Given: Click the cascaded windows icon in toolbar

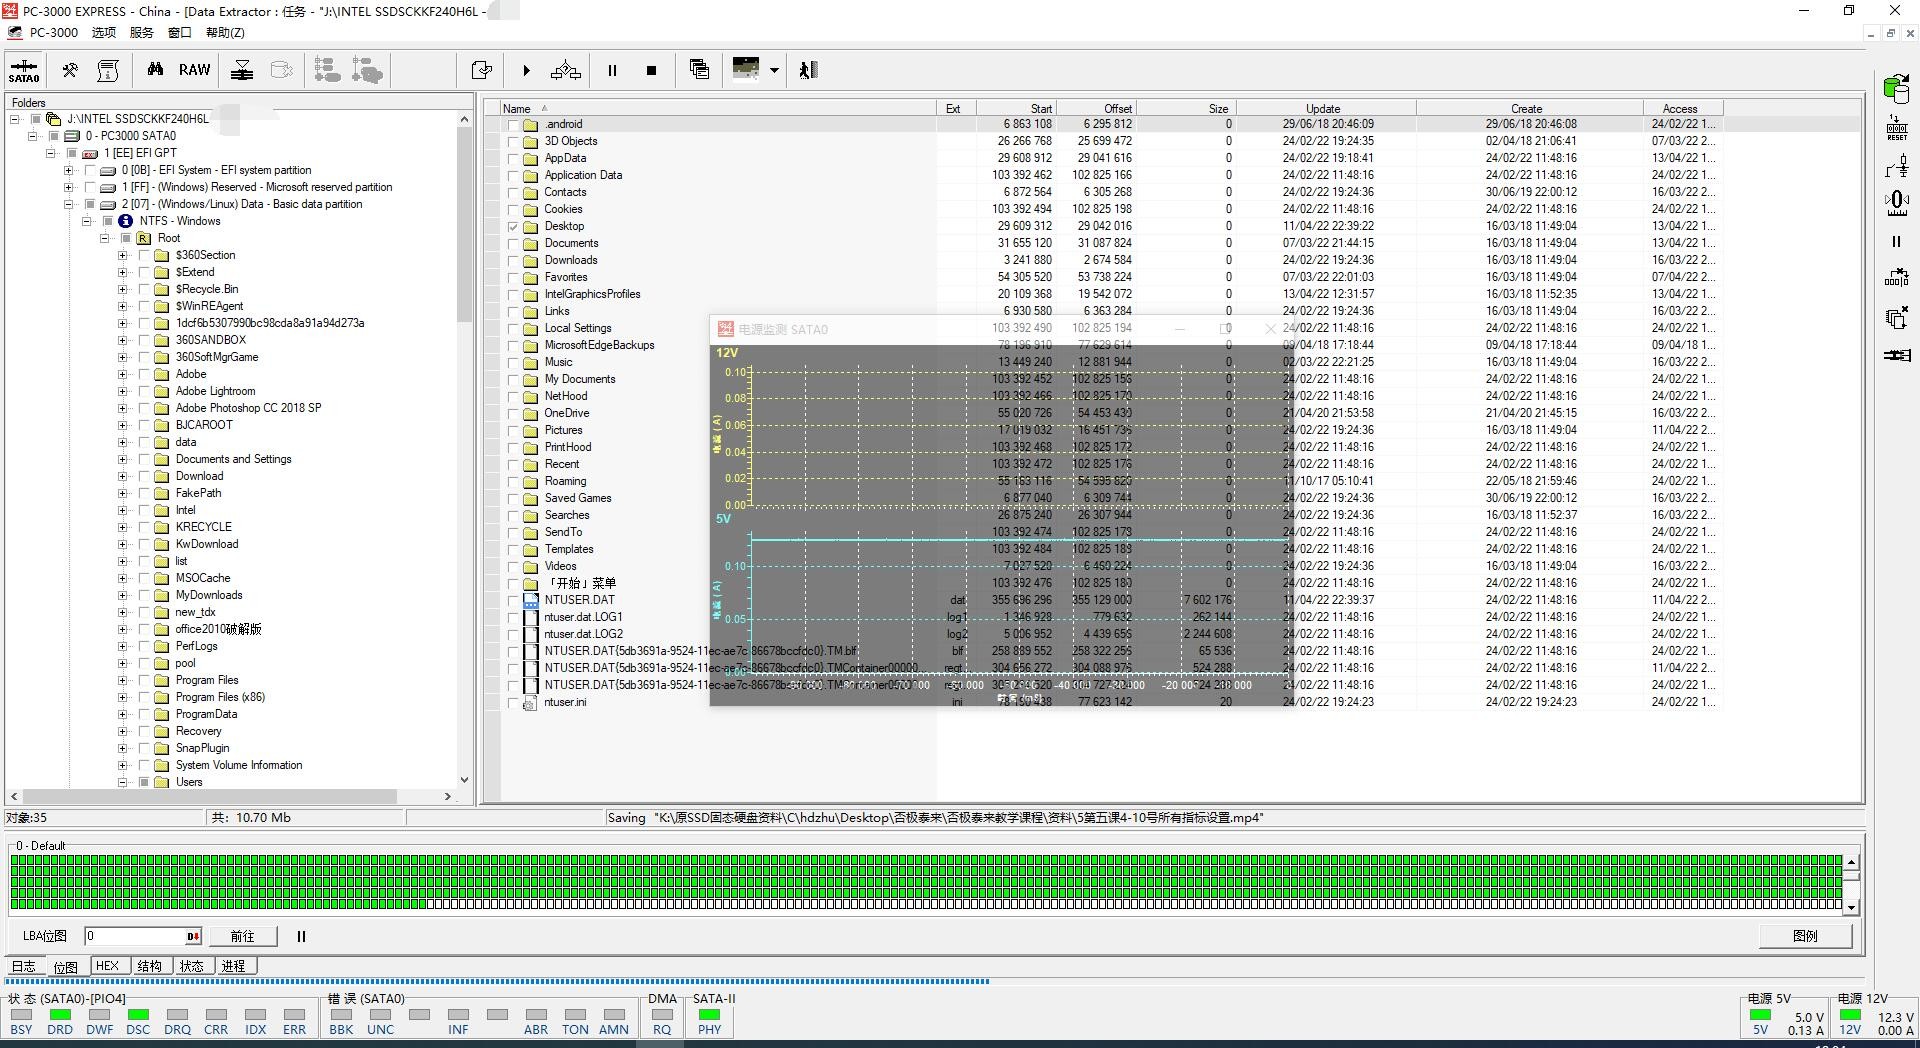Looking at the screenshot, I should point(699,70).
